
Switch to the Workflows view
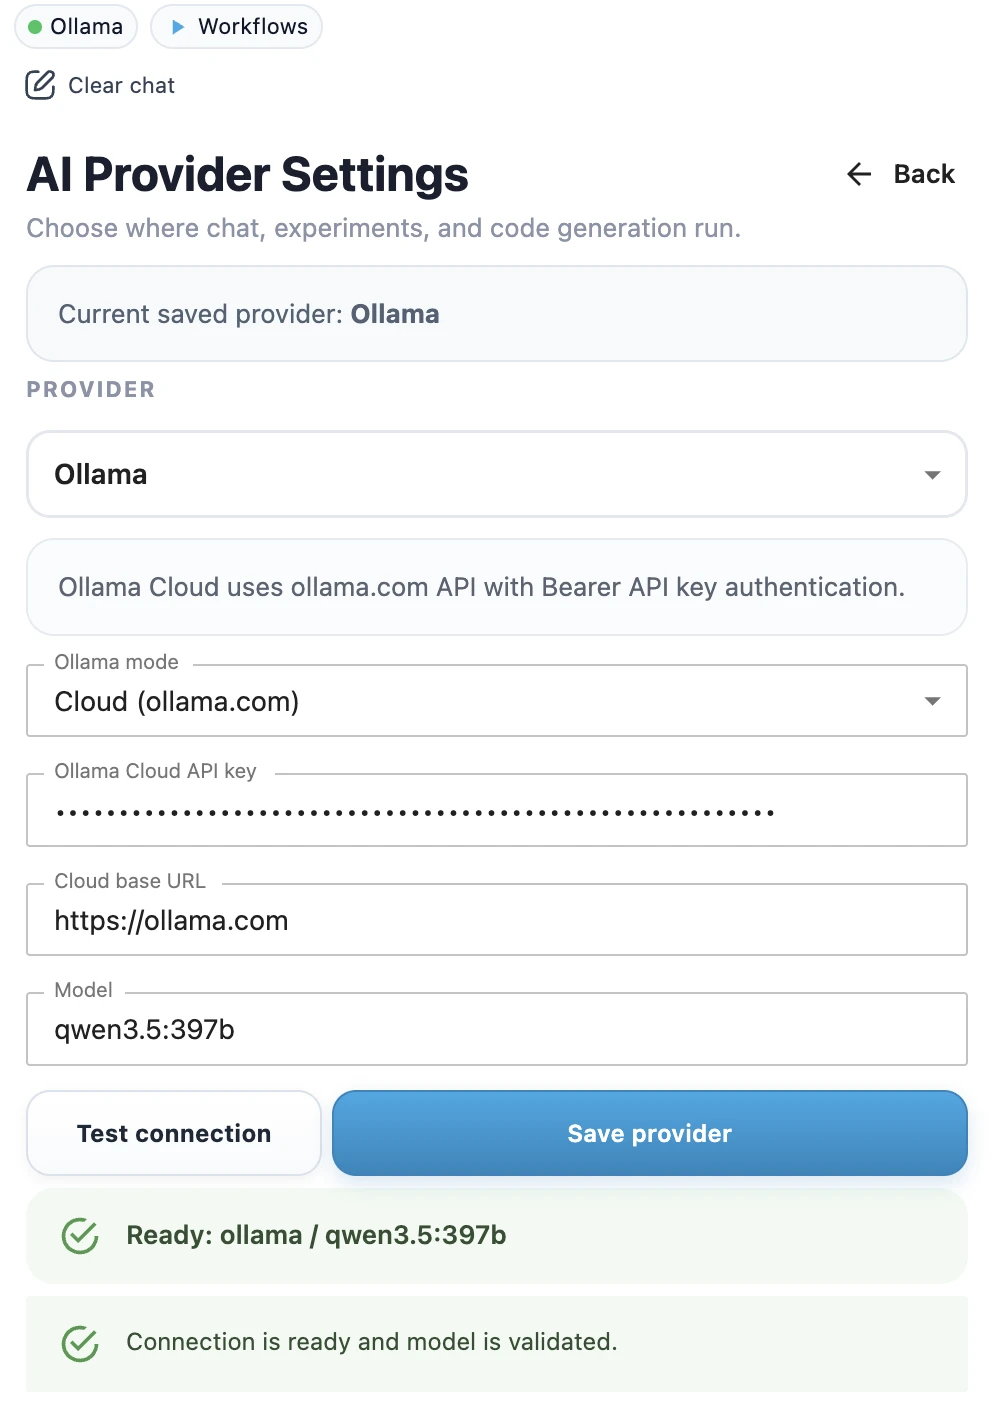coord(236,27)
